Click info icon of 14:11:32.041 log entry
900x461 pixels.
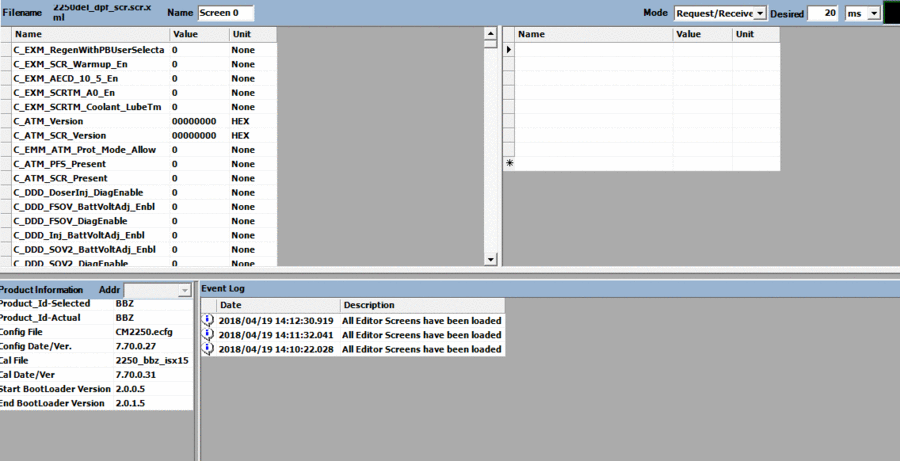tap(208, 334)
